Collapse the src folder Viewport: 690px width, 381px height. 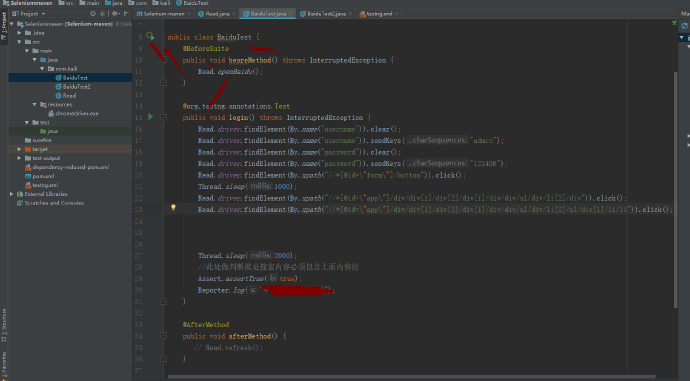click(19, 42)
